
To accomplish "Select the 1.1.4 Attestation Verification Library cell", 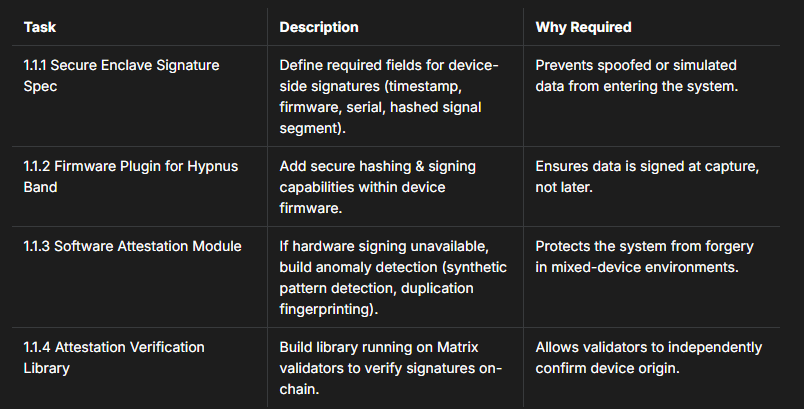I will [114, 357].
